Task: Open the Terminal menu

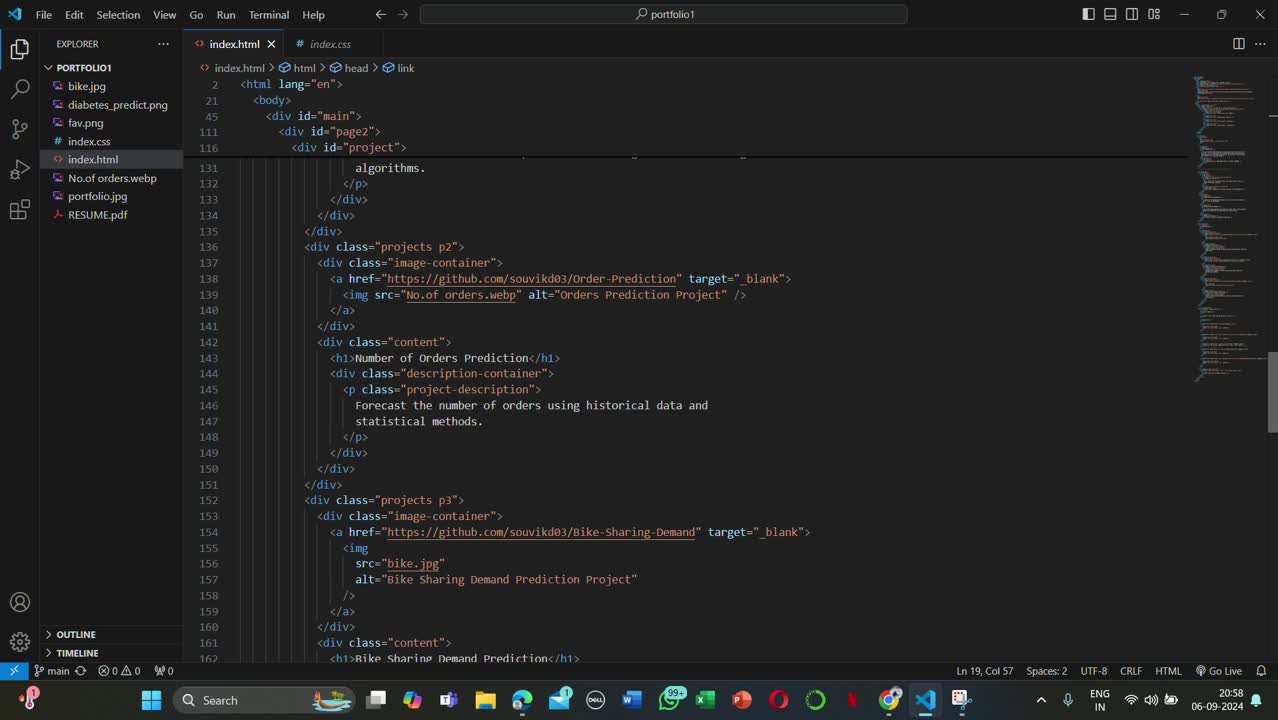Action: 268,15
